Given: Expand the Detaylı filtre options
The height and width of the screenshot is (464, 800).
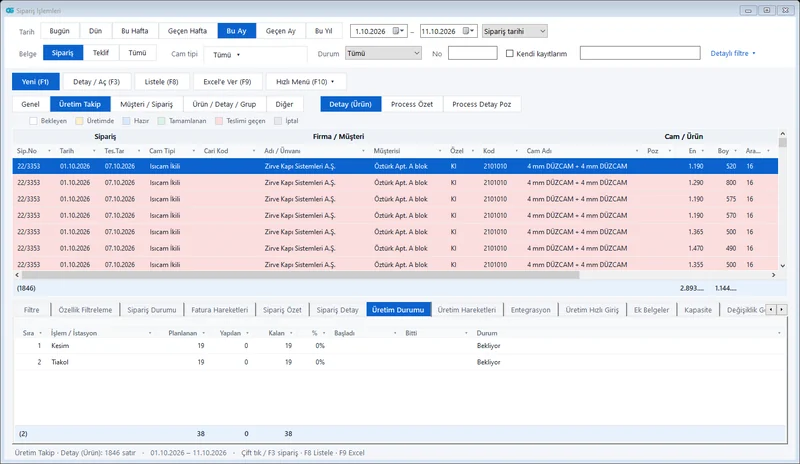Looking at the screenshot, I should pyautogui.click(x=733, y=53).
